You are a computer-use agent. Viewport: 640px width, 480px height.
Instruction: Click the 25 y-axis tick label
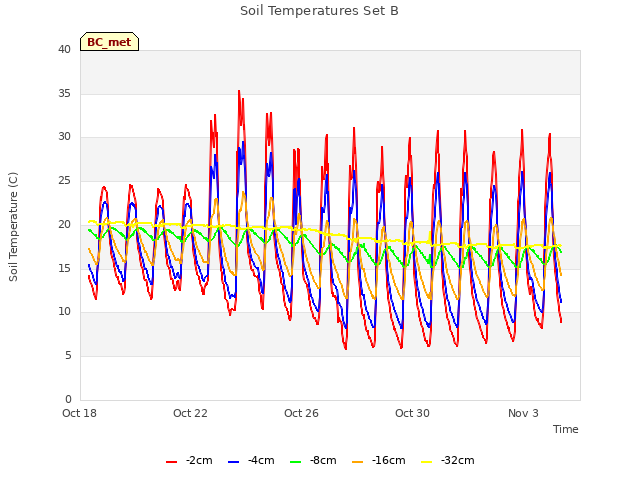pyautogui.click(x=64, y=180)
